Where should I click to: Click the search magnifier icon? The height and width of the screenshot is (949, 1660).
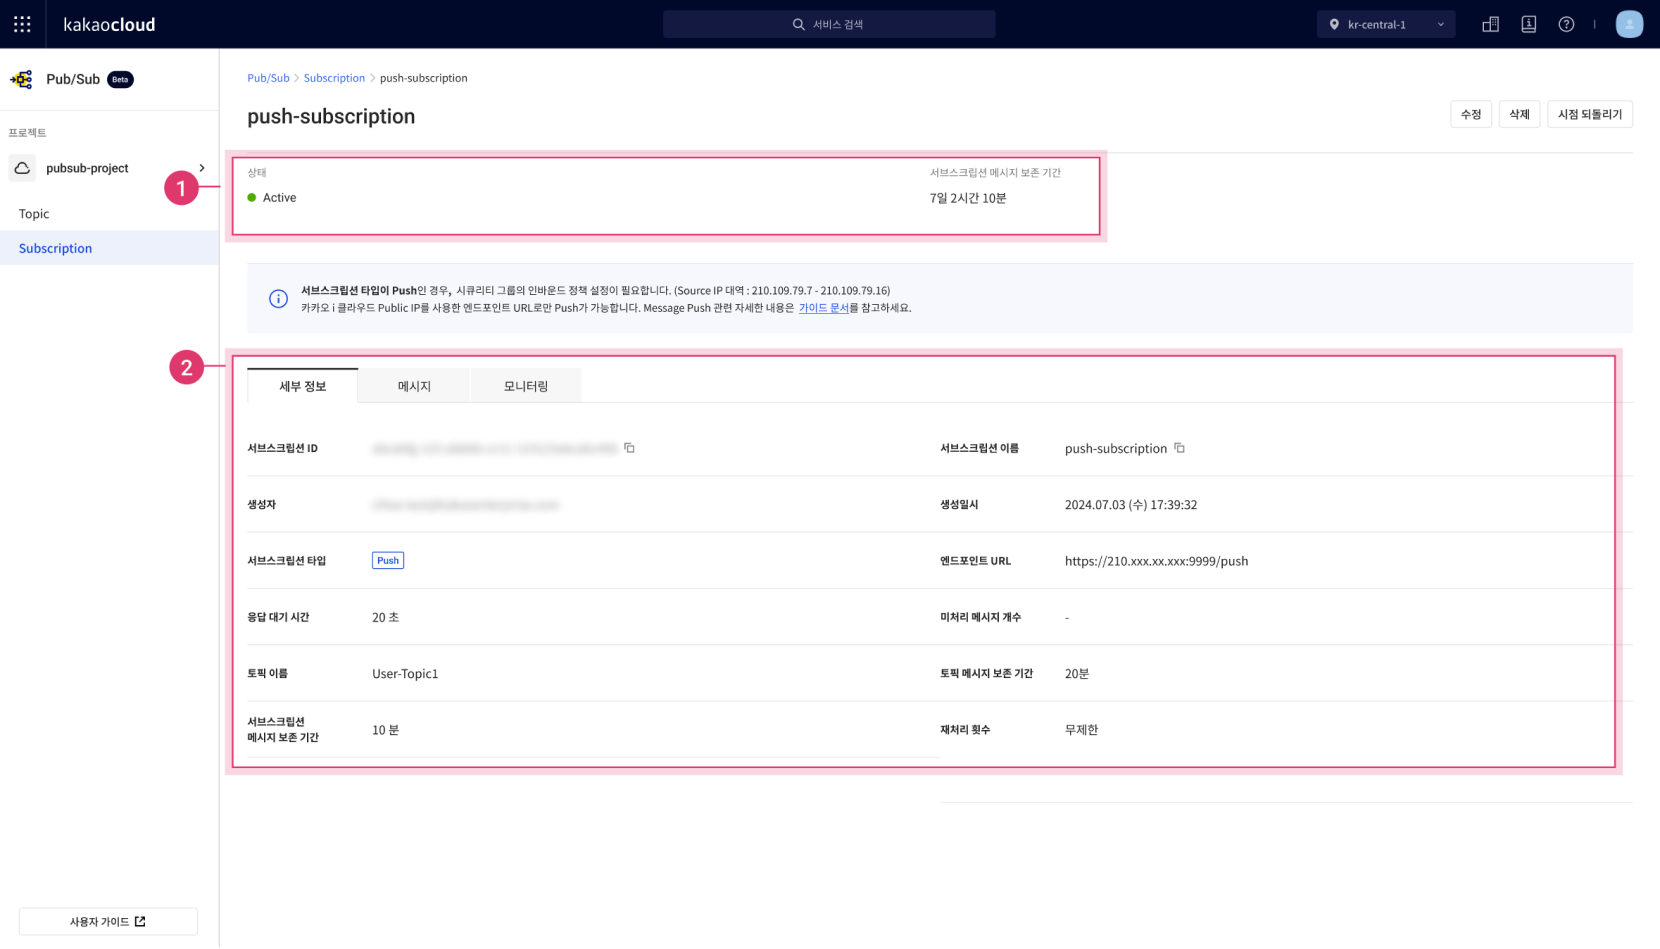(798, 24)
